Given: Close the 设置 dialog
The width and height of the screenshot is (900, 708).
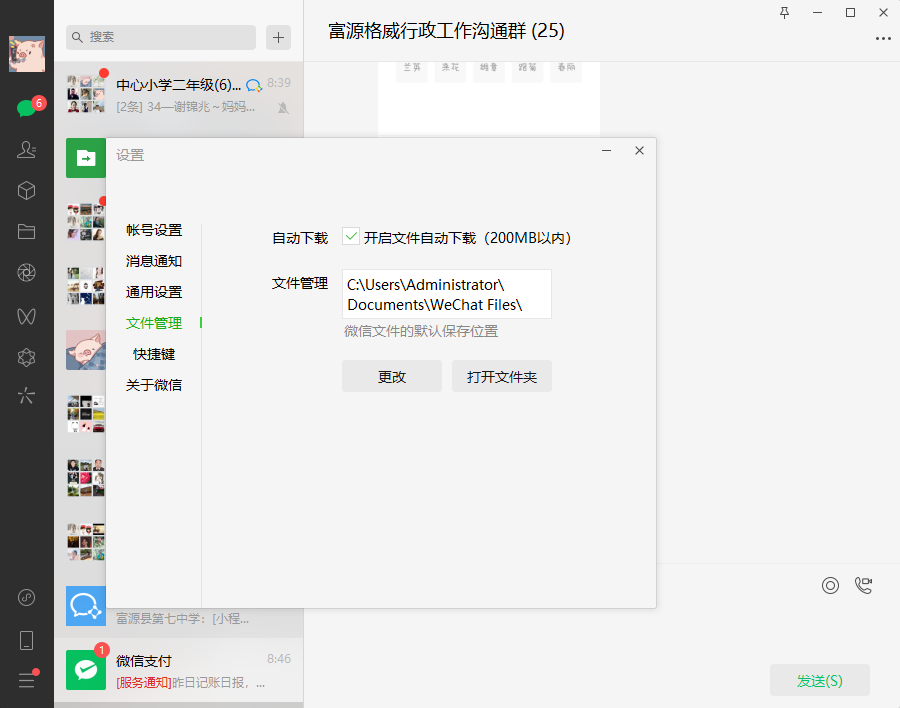Looking at the screenshot, I should pyautogui.click(x=639, y=150).
